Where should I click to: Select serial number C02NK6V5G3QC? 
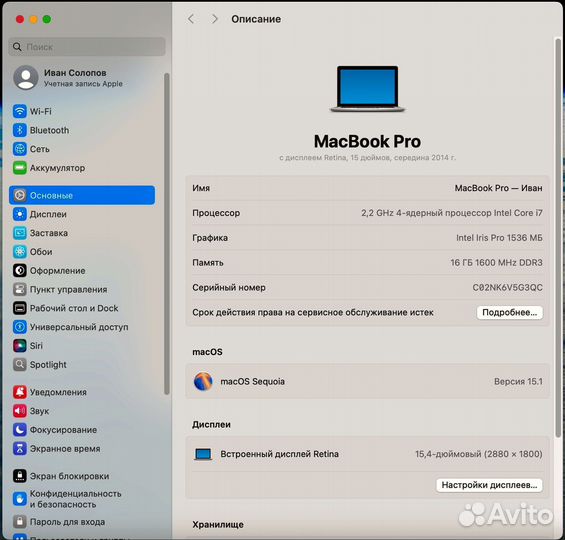coord(507,287)
